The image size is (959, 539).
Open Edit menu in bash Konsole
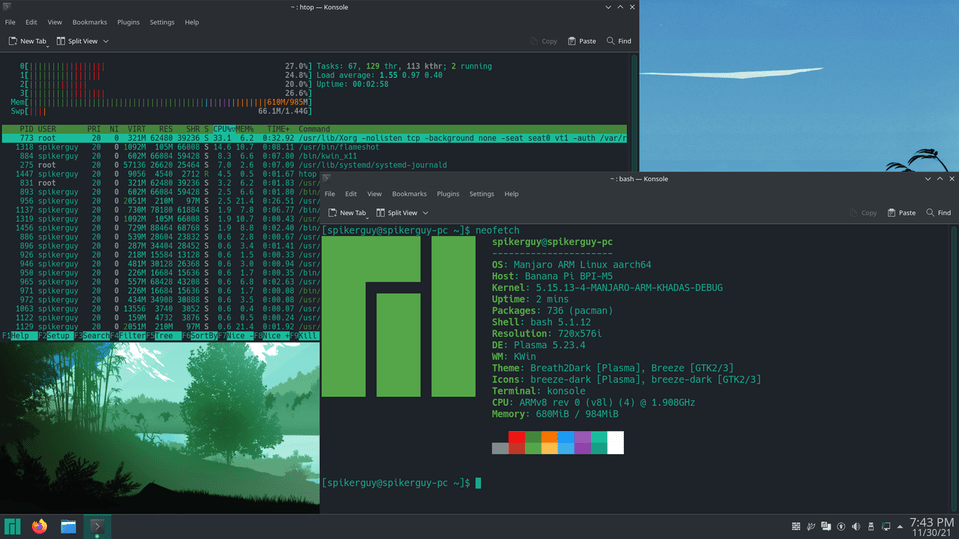[x=350, y=194]
